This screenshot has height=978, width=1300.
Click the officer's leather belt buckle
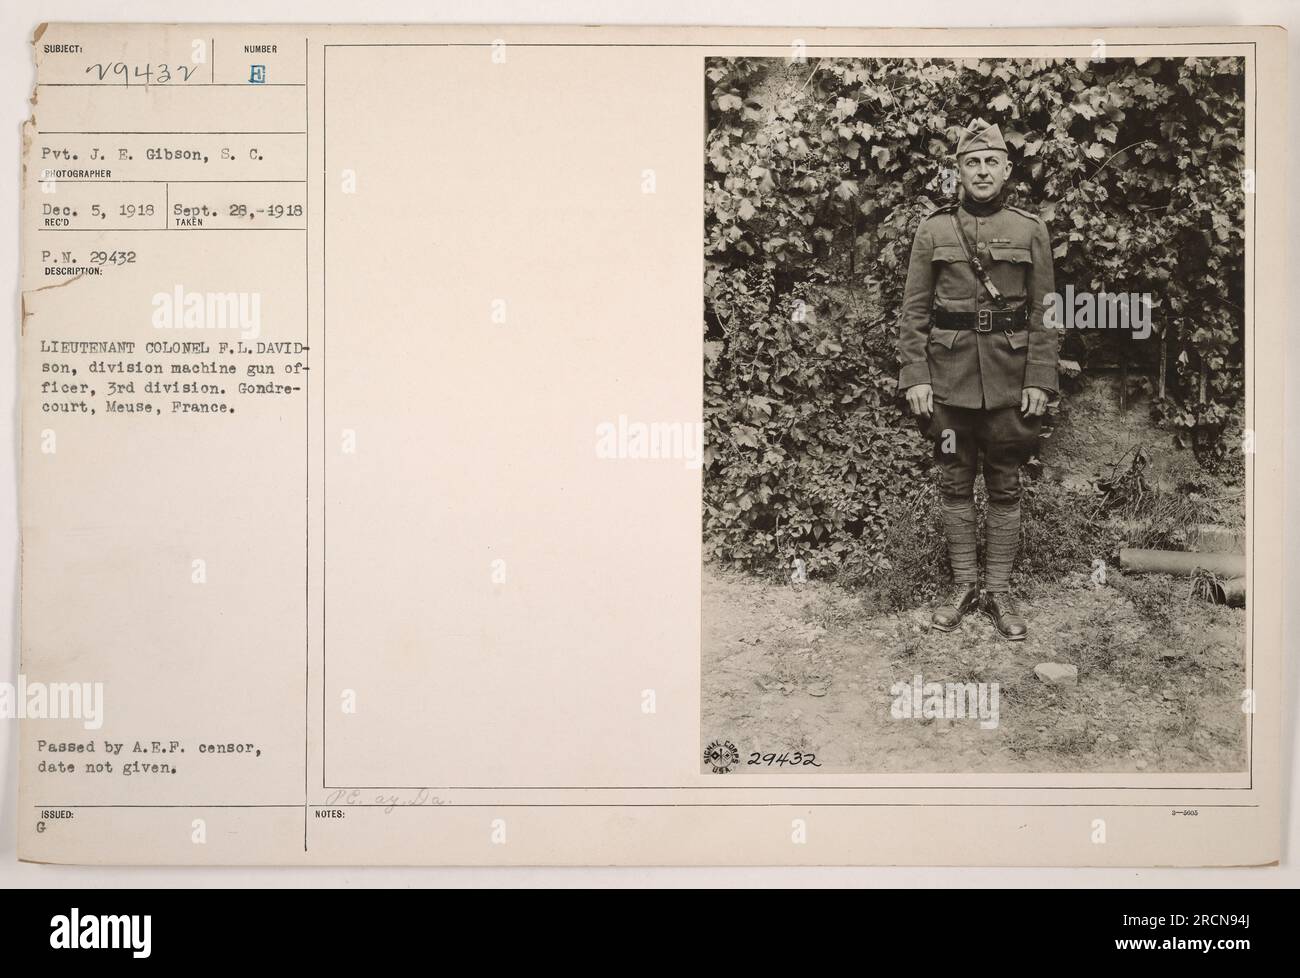coord(982,321)
